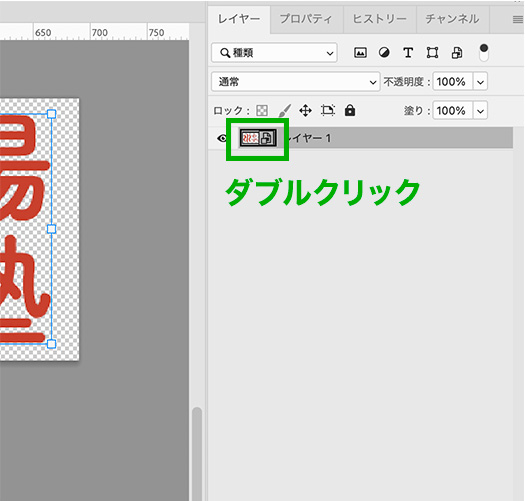The width and height of the screenshot is (525, 501).
Task: Lock layer position move icon
Action: (x=305, y=111)
